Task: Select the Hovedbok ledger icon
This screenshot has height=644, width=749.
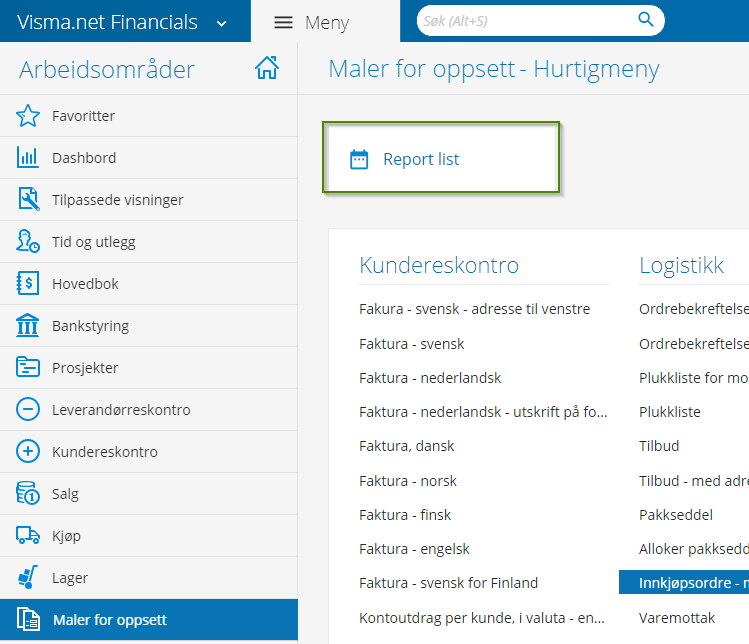Action: point(28,284)
